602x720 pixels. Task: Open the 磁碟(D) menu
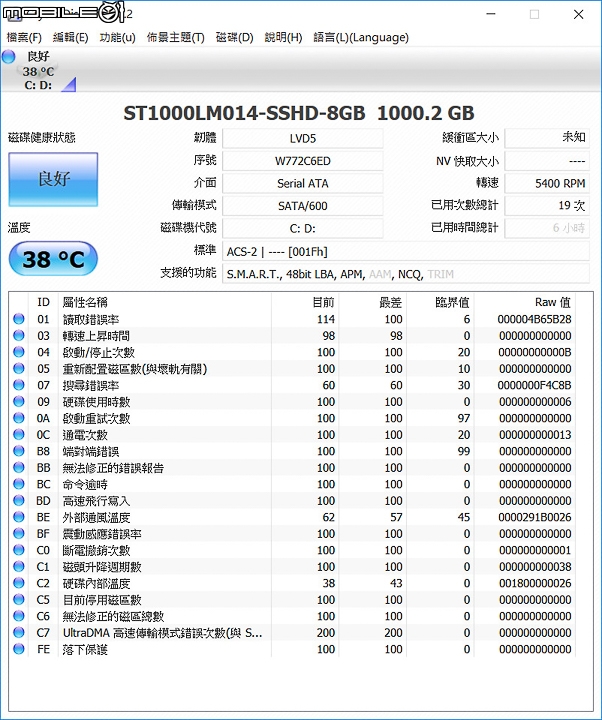tap(235, 37)
